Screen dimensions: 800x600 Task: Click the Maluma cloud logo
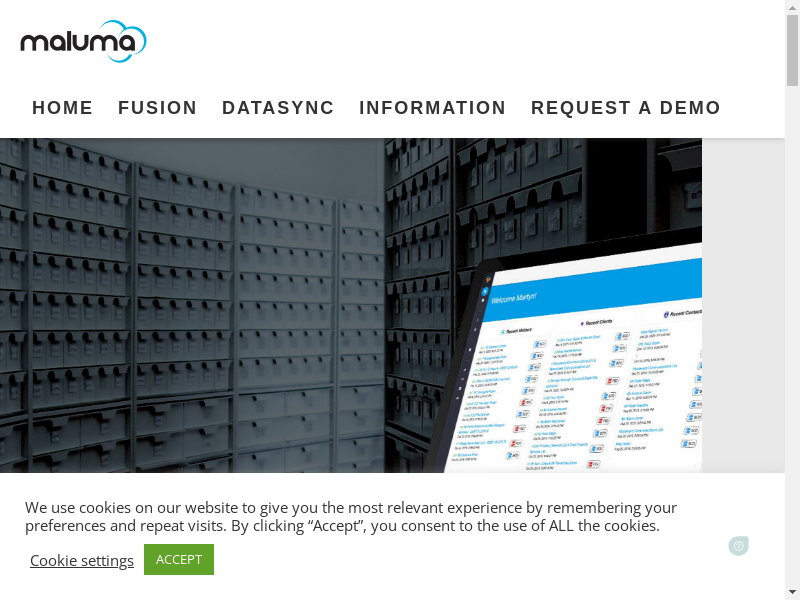84,41
